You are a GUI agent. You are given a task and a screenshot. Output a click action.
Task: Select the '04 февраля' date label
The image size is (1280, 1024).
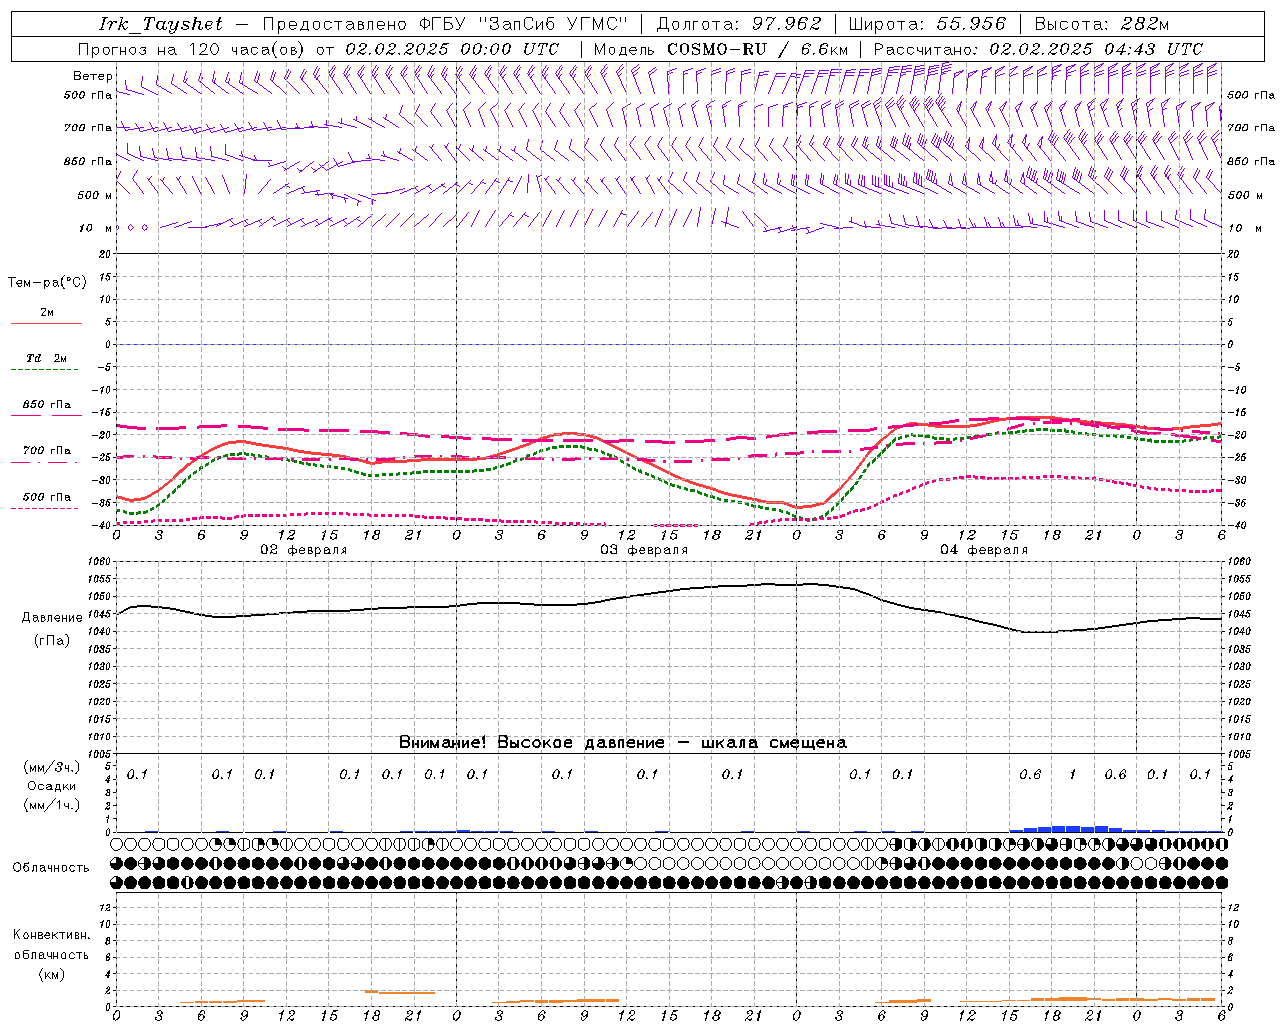tap(984, 550)
